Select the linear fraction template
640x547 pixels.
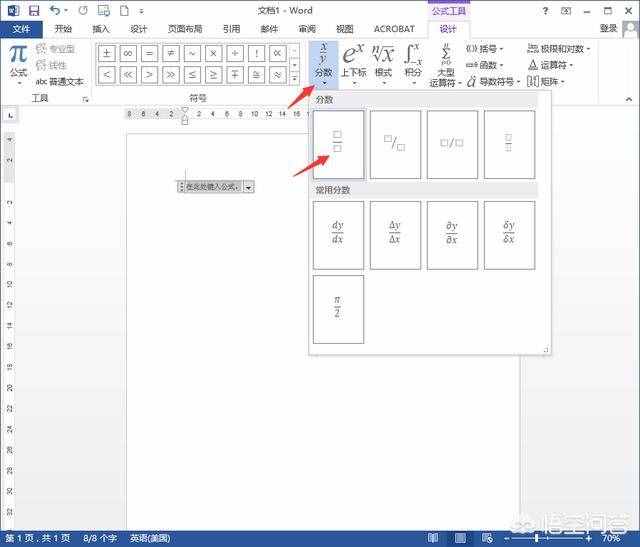coord(452,145)
